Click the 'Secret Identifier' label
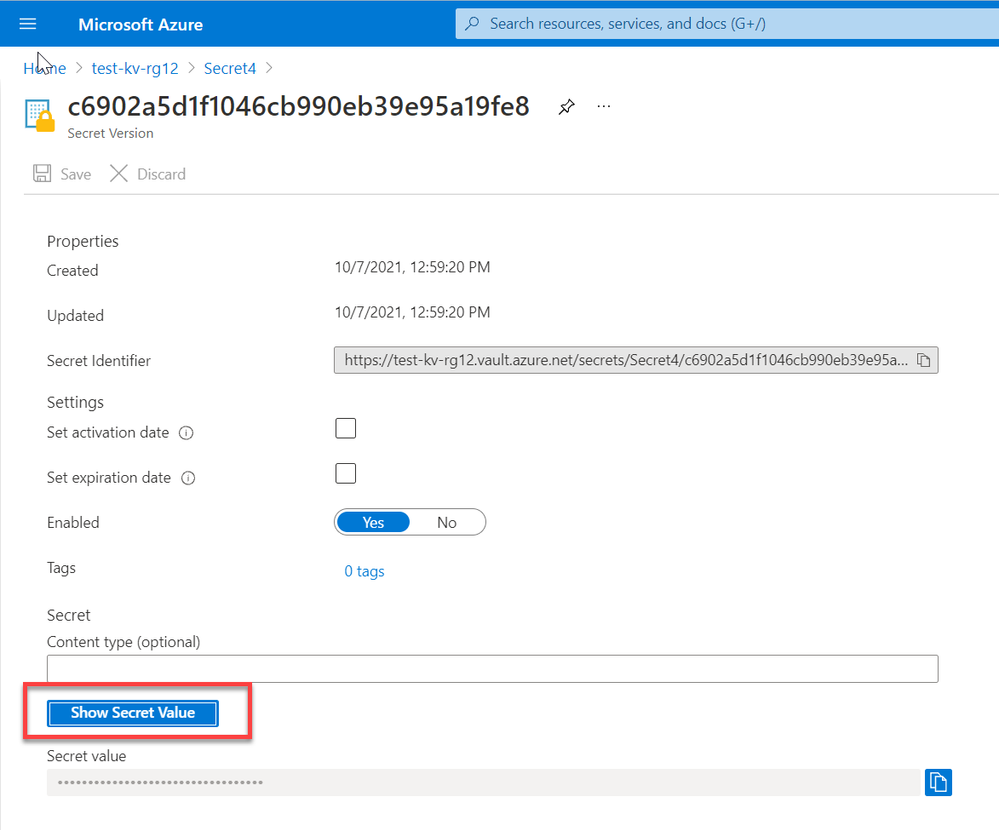The image size is (999, 830). (x=99, y=361)
